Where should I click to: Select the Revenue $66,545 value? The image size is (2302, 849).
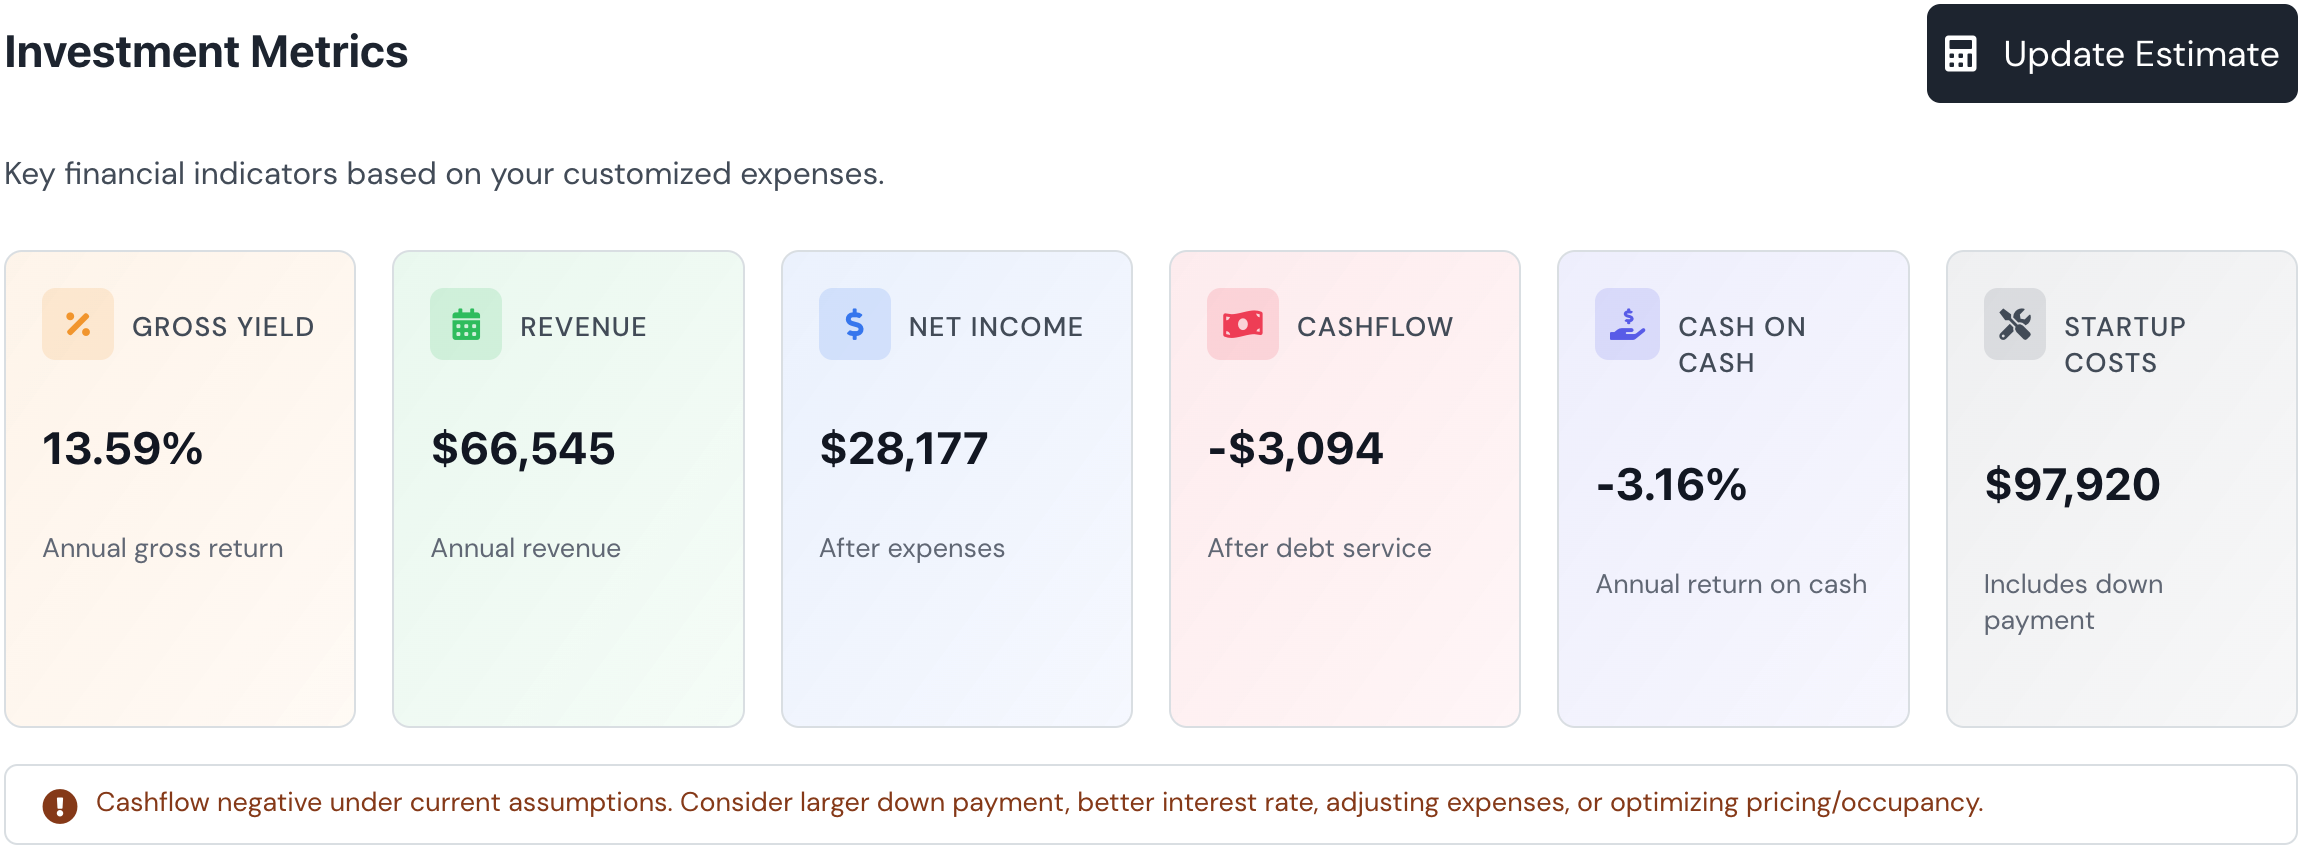[523, 449]
